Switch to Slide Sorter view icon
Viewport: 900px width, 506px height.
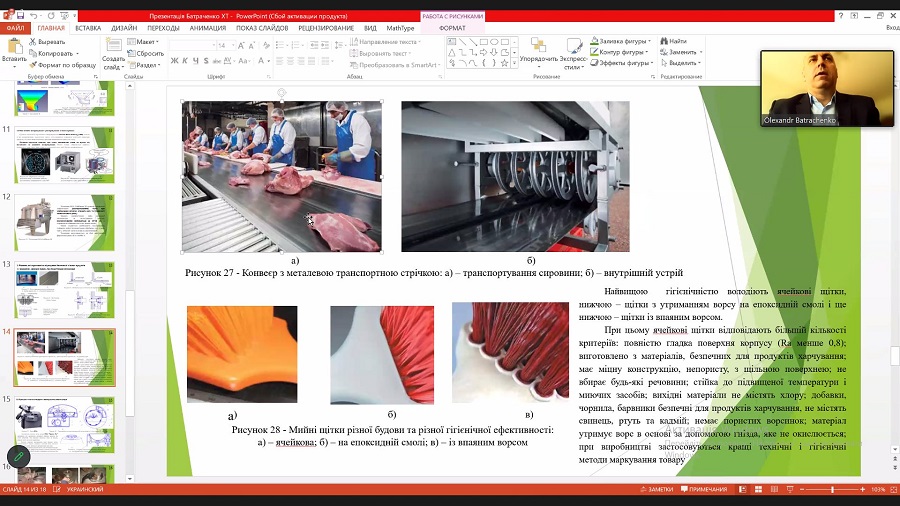coord(758,489)
